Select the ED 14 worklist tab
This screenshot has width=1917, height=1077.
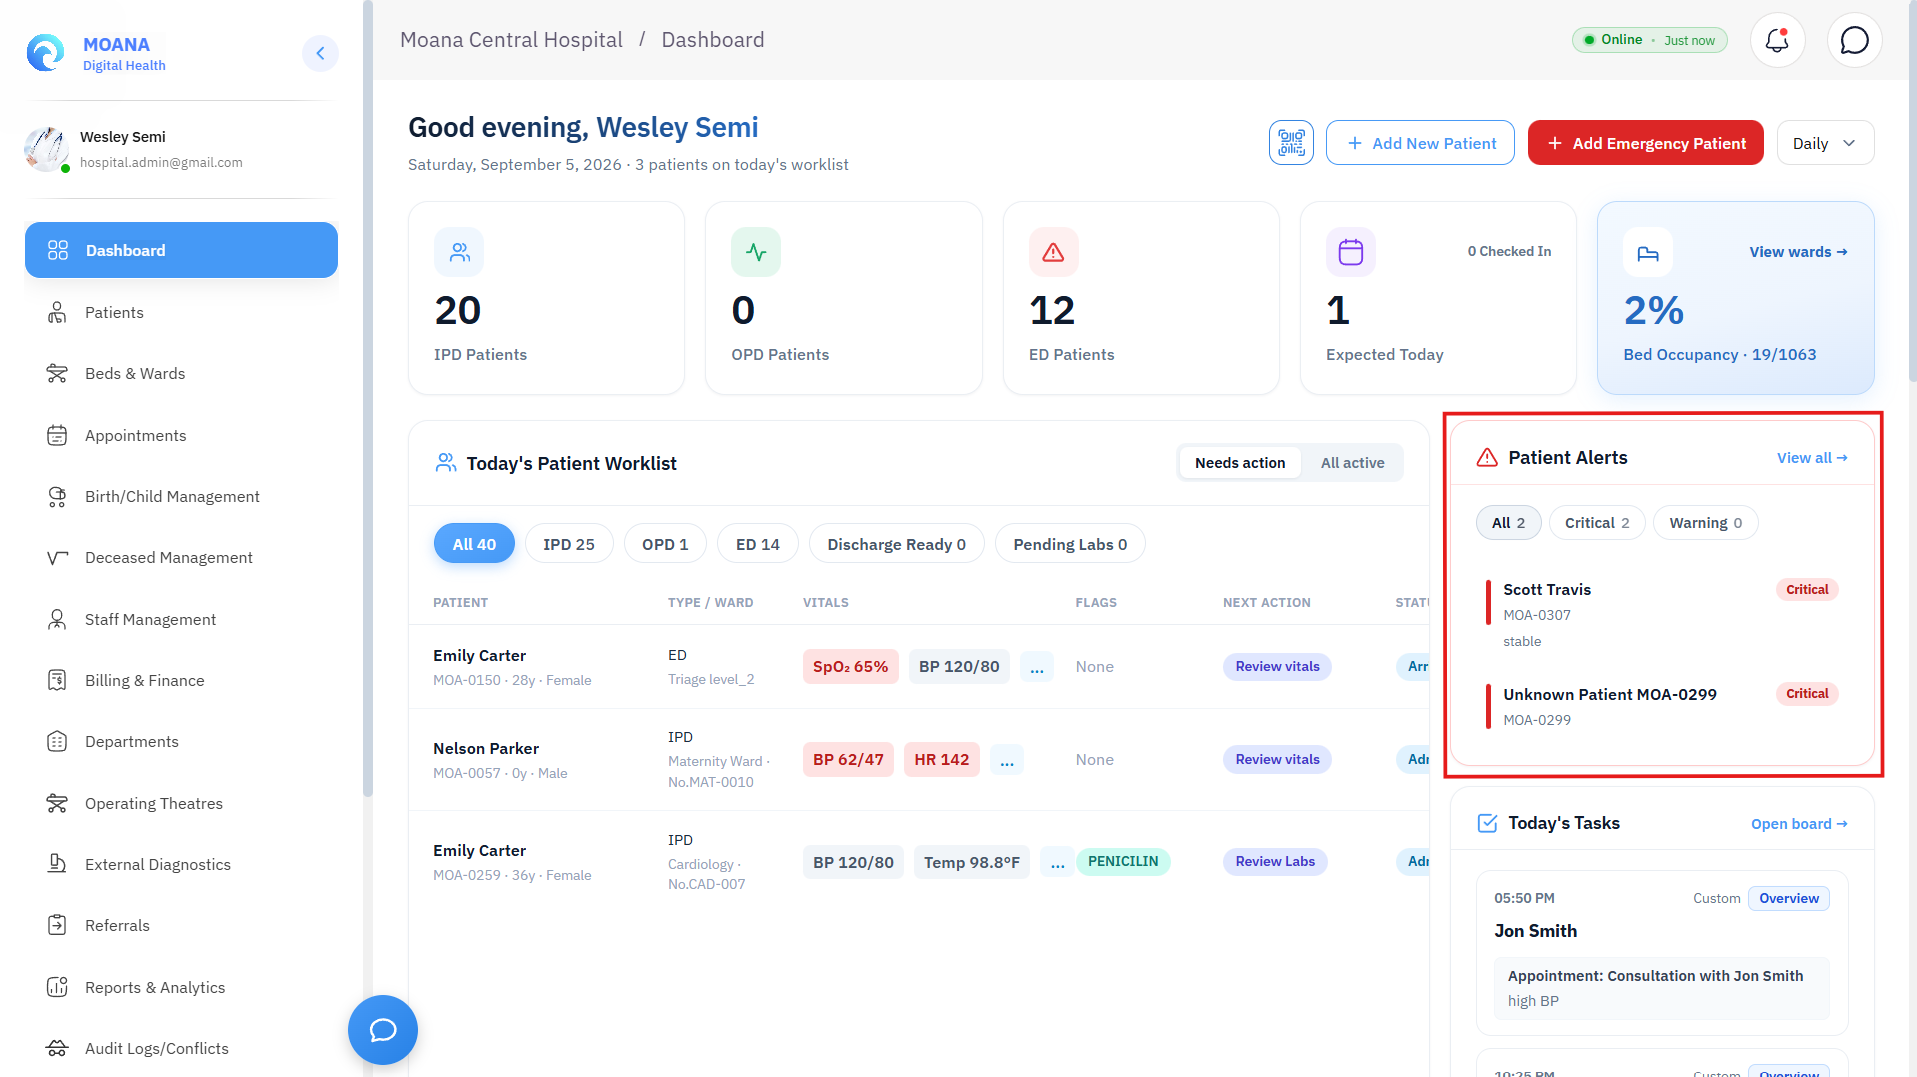pyautogui.click(x=757, y=544)
